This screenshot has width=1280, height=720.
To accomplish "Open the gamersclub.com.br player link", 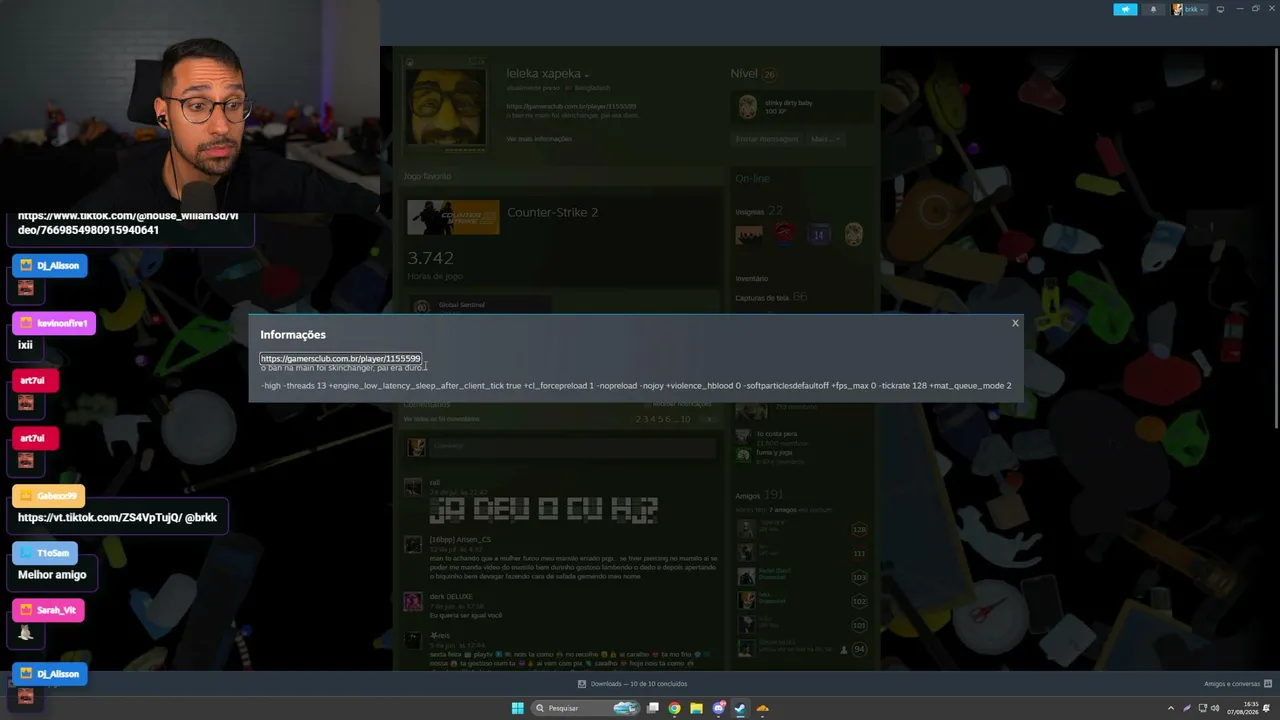I will point(341,358).
